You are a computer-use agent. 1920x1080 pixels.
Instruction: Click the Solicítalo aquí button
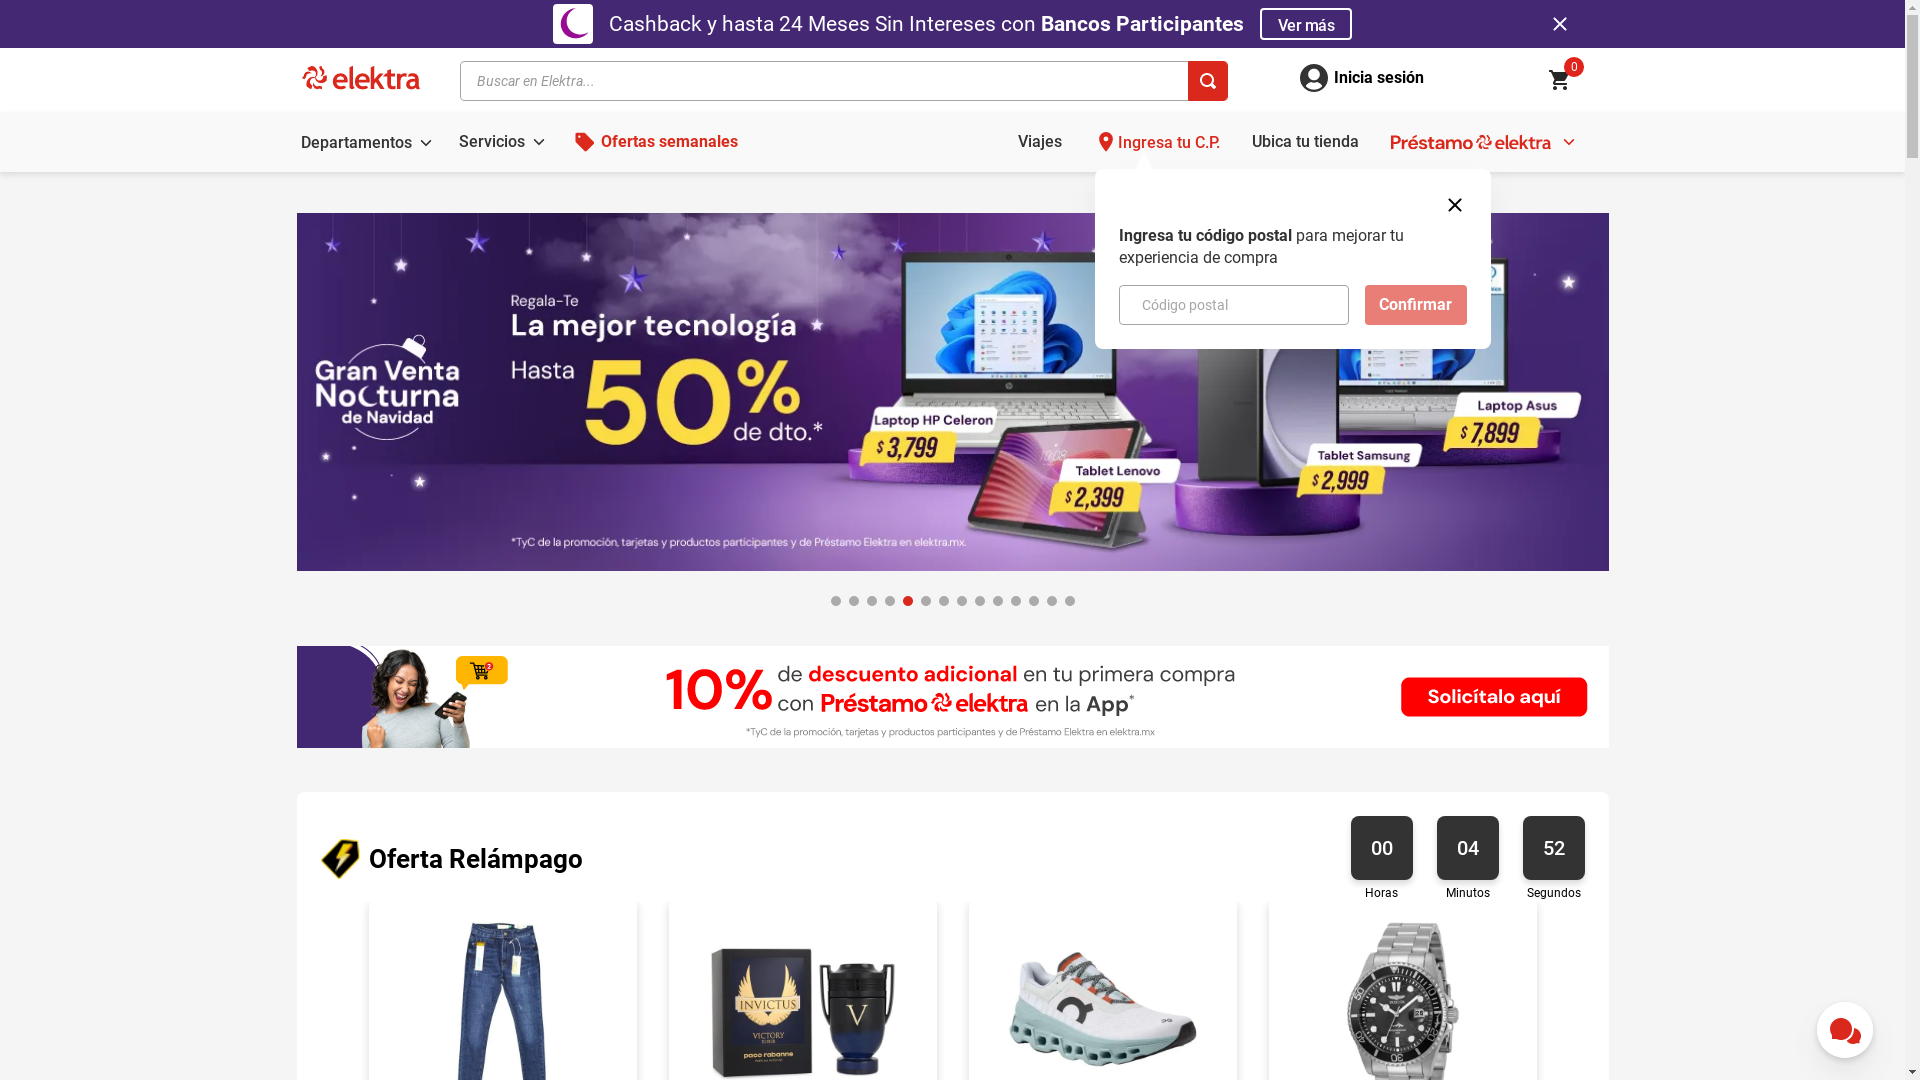click(1493, 697)
